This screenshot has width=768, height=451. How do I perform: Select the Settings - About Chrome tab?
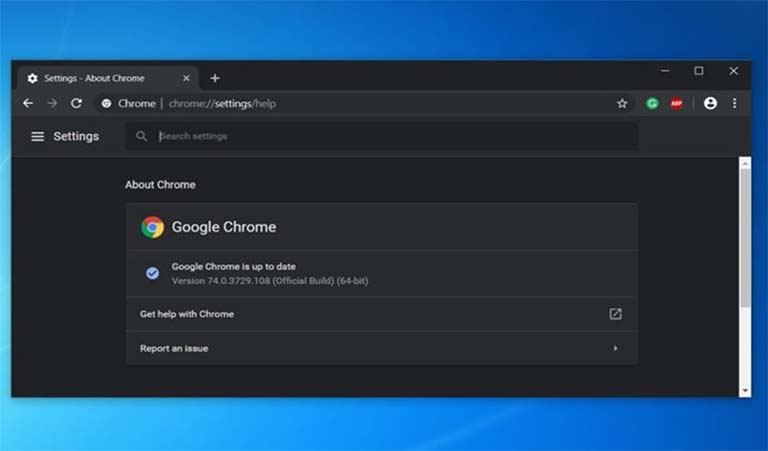pos(108,78)
